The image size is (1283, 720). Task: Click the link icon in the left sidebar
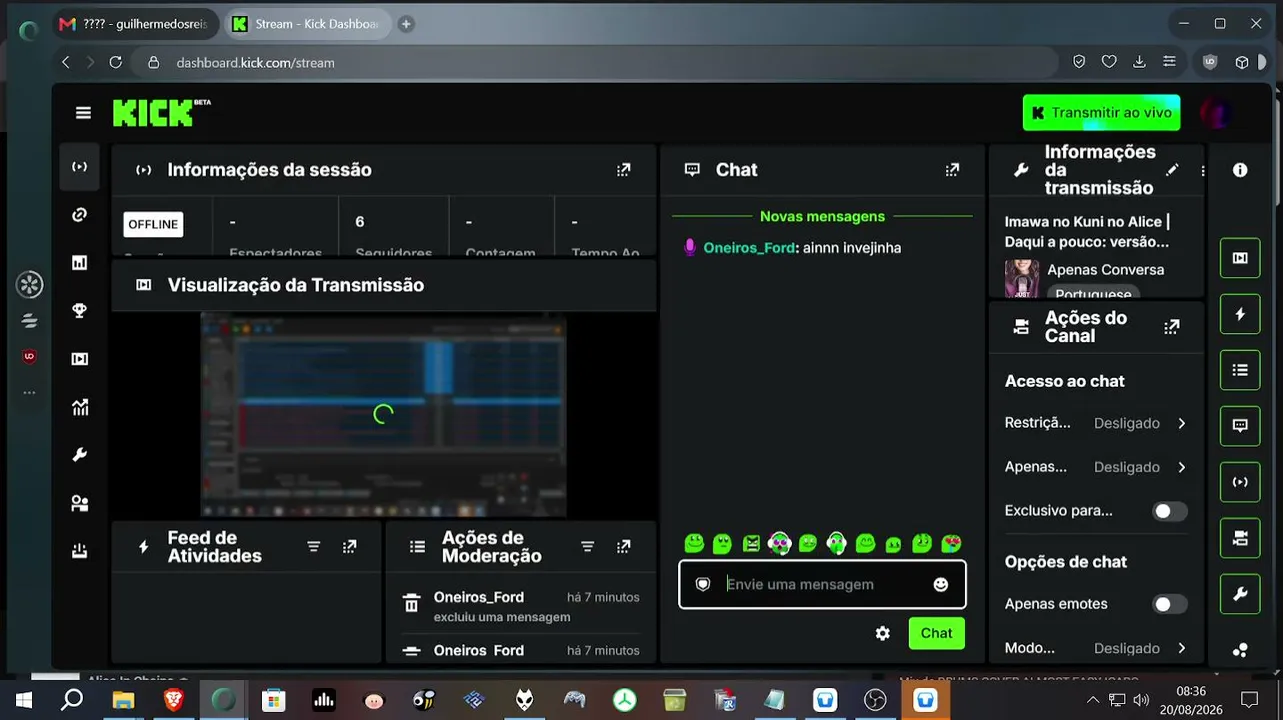(x=80, y=215)
